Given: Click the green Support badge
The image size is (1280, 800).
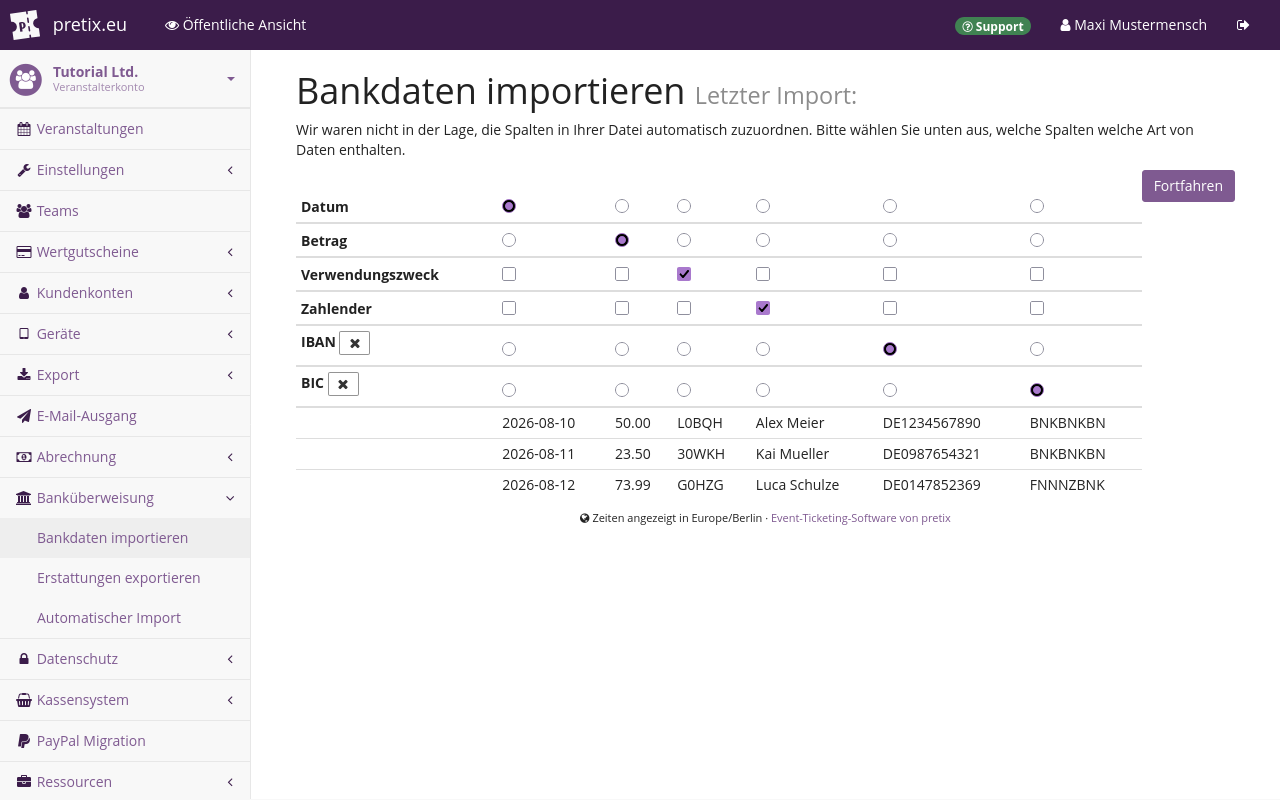Looking at the screenshot, I should tap(993, 26).
